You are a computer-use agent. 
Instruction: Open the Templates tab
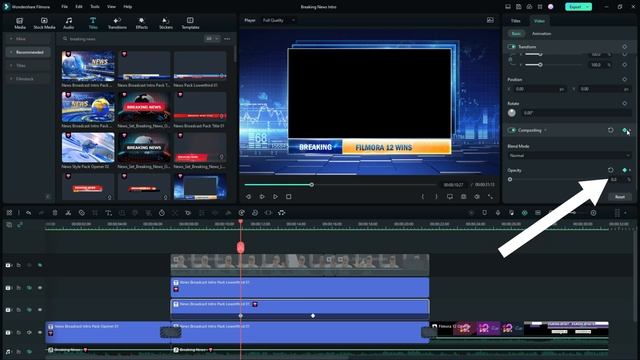(190, 23)
